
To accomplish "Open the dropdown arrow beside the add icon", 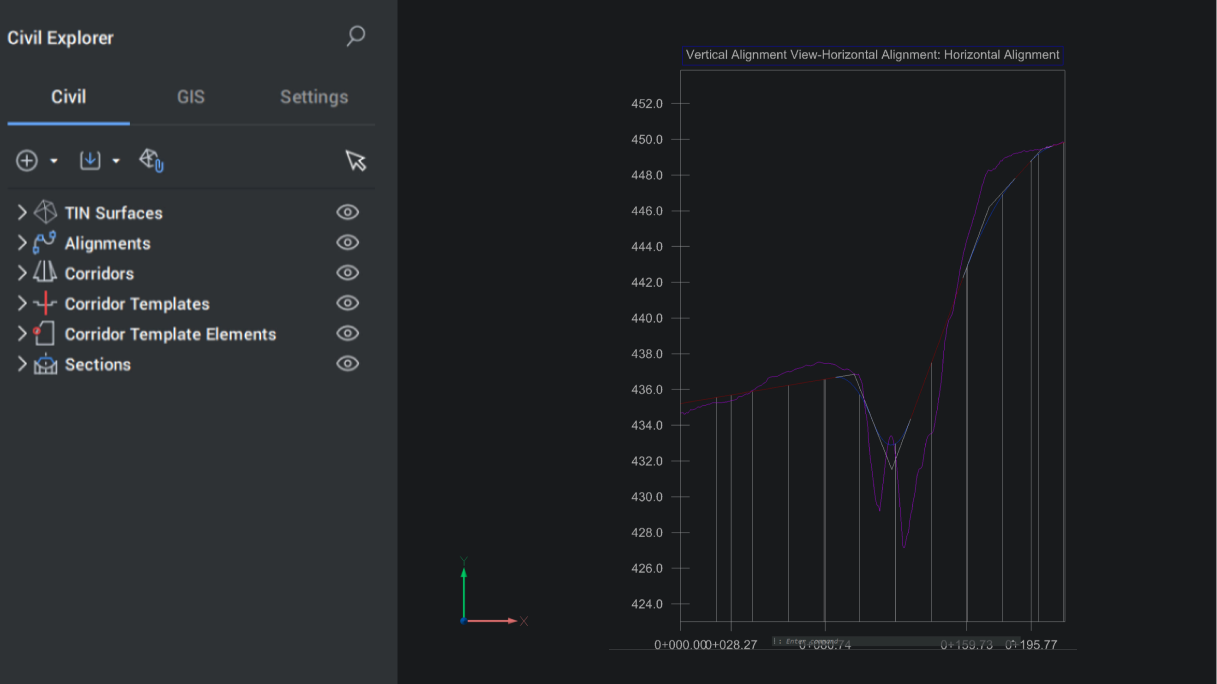I will click(54, 161).
